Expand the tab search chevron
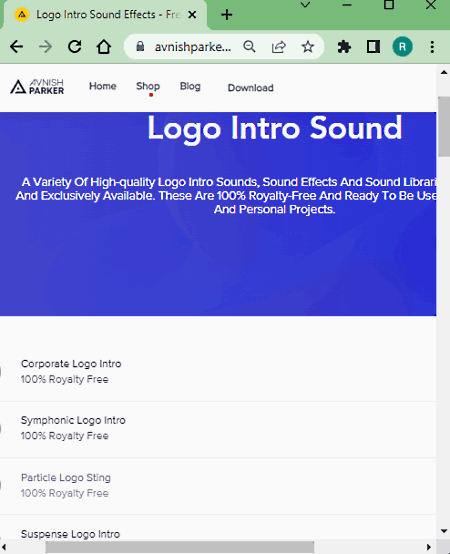 (305, 5)
